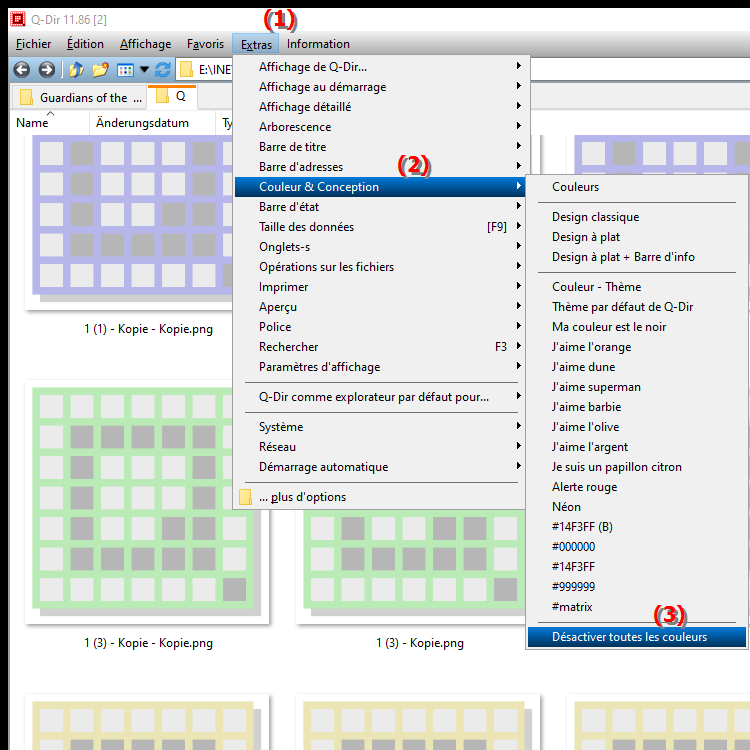Click the new folder icon in toolbar
The height and width of the screenshot is (750, 750).
(x=100, y=70)
